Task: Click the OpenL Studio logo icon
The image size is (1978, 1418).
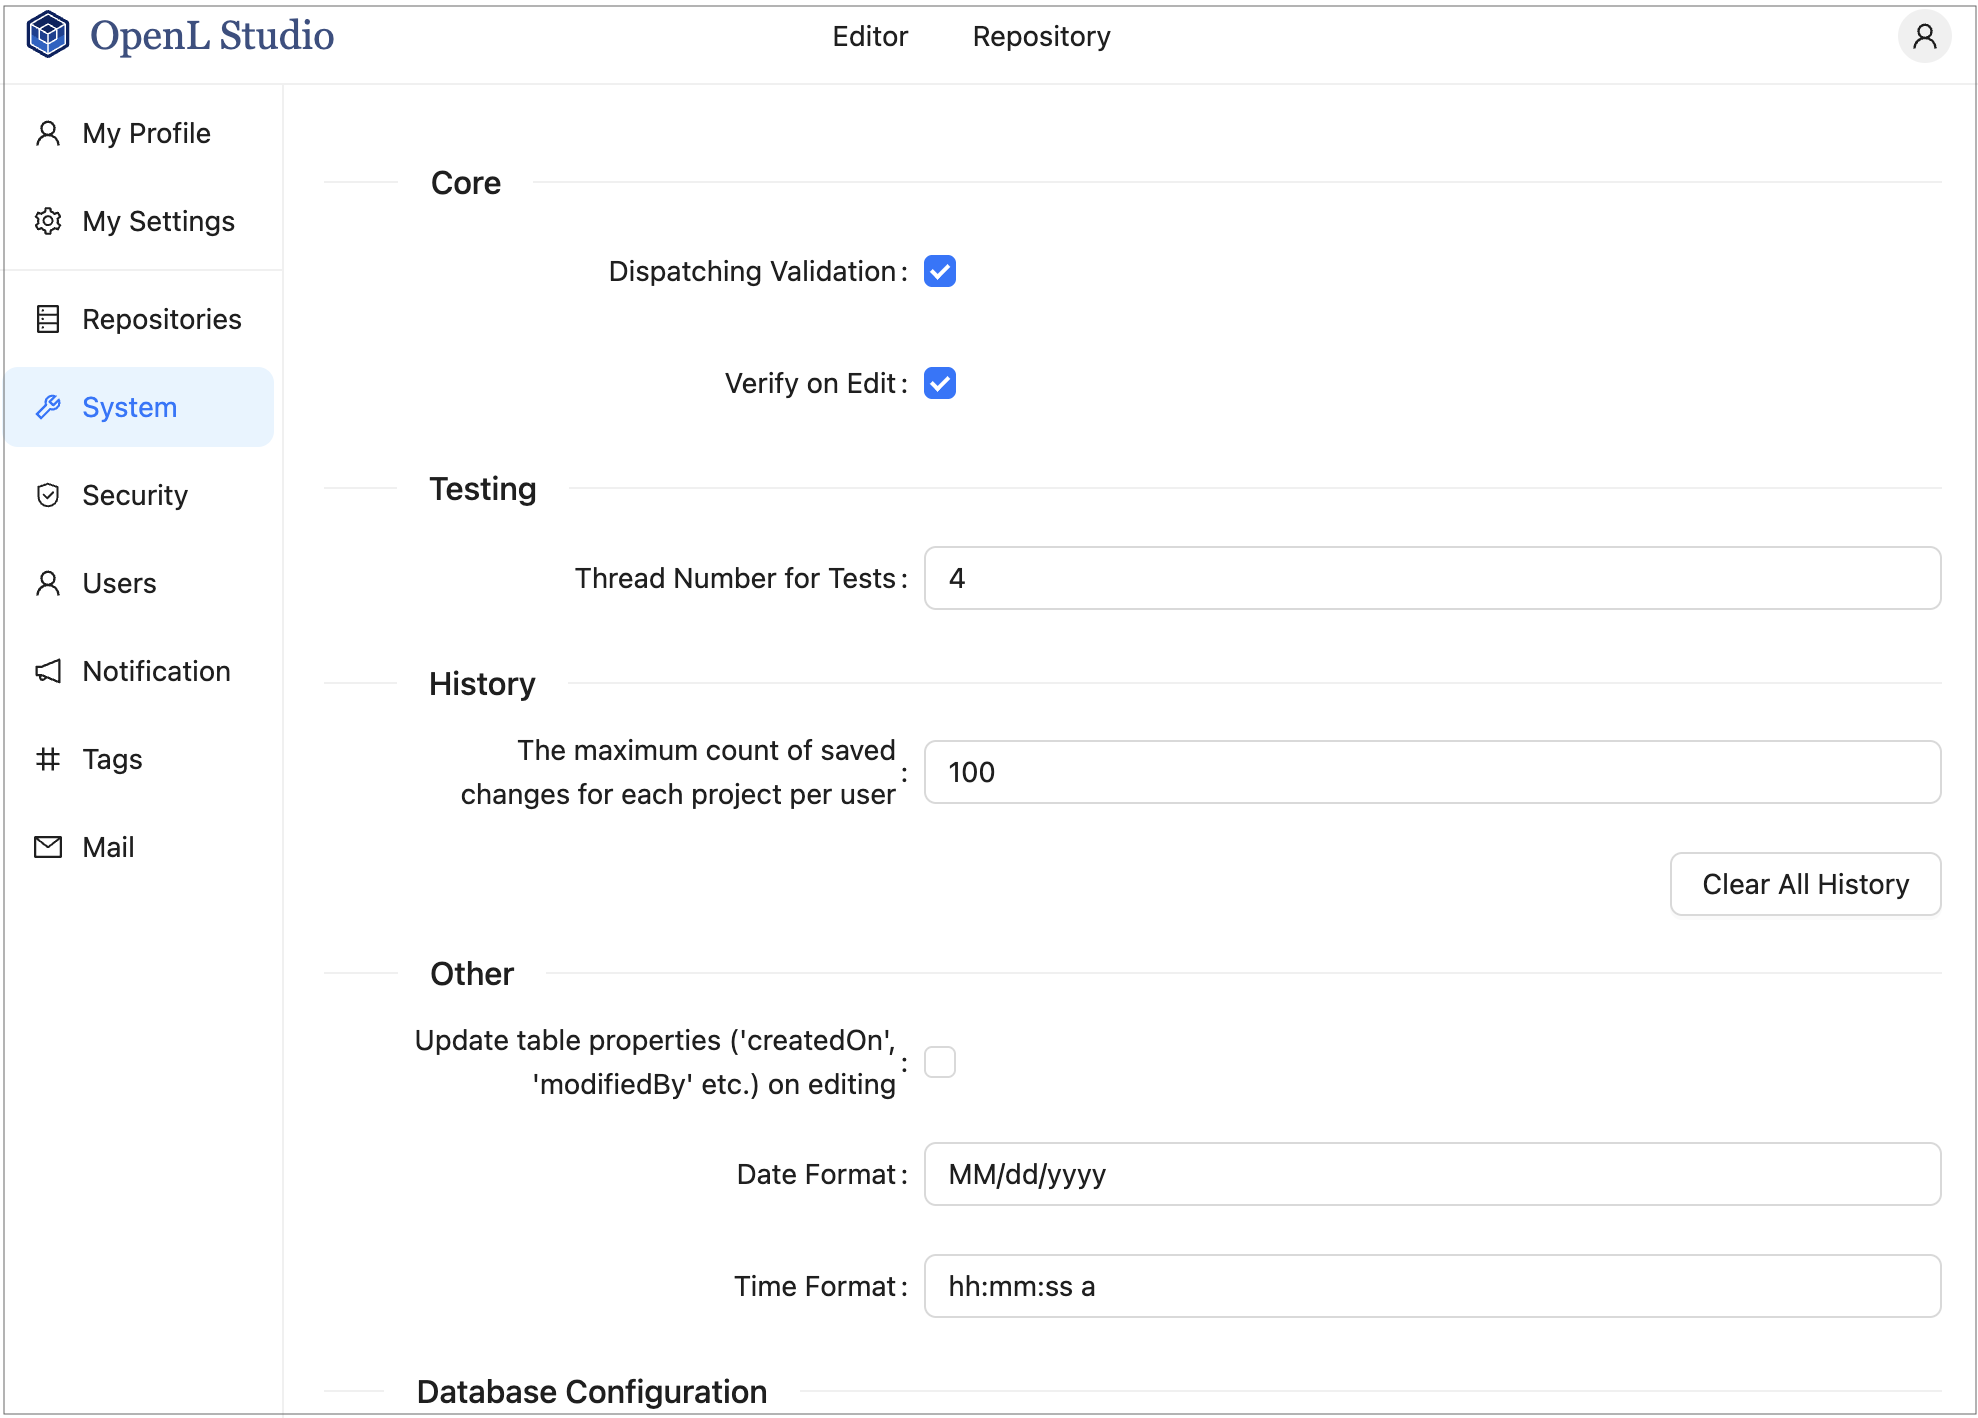Action: pyautogui.click(x=47, y=36)
